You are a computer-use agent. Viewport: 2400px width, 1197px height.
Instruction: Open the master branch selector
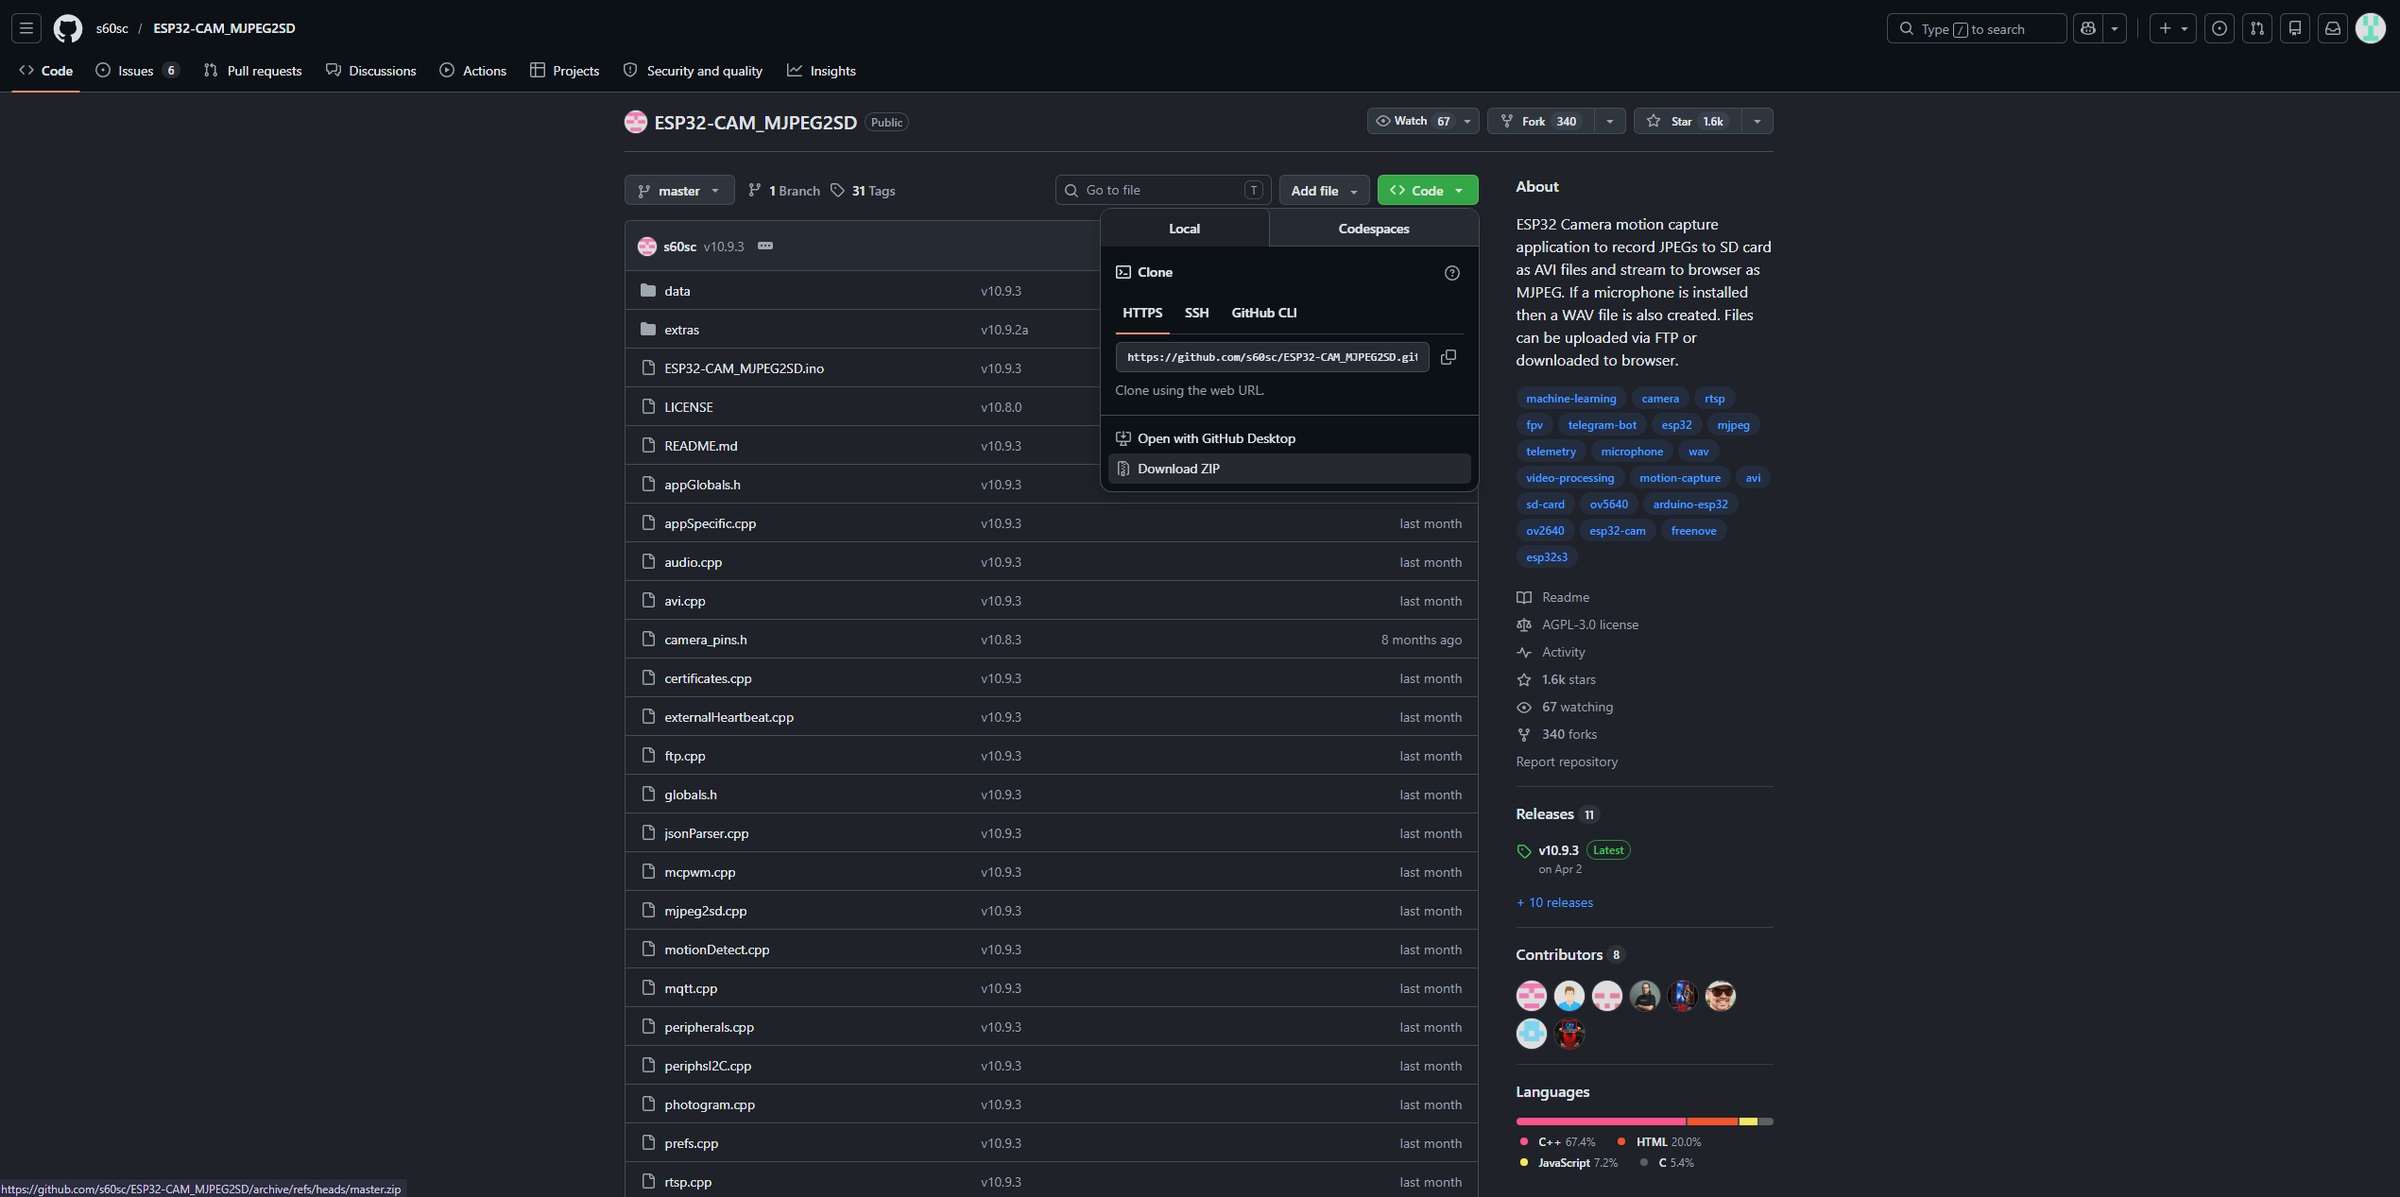(x=679, y=190)
